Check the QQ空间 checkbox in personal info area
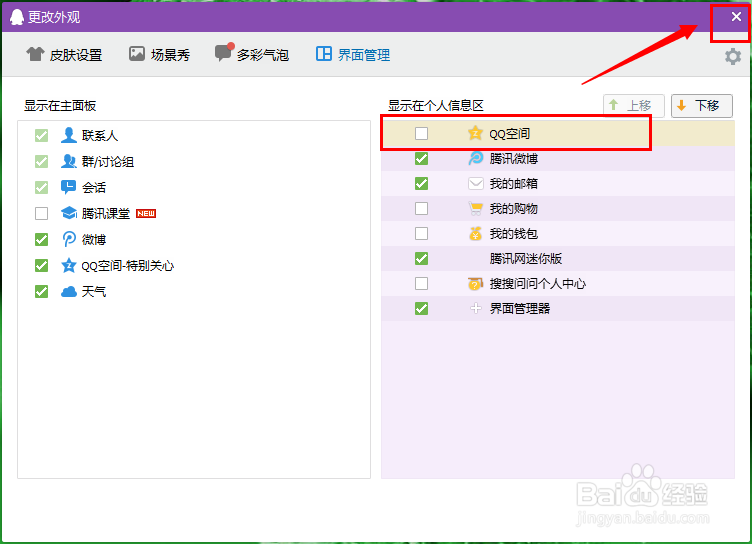 pyautogui.click(x=422, y=133)
